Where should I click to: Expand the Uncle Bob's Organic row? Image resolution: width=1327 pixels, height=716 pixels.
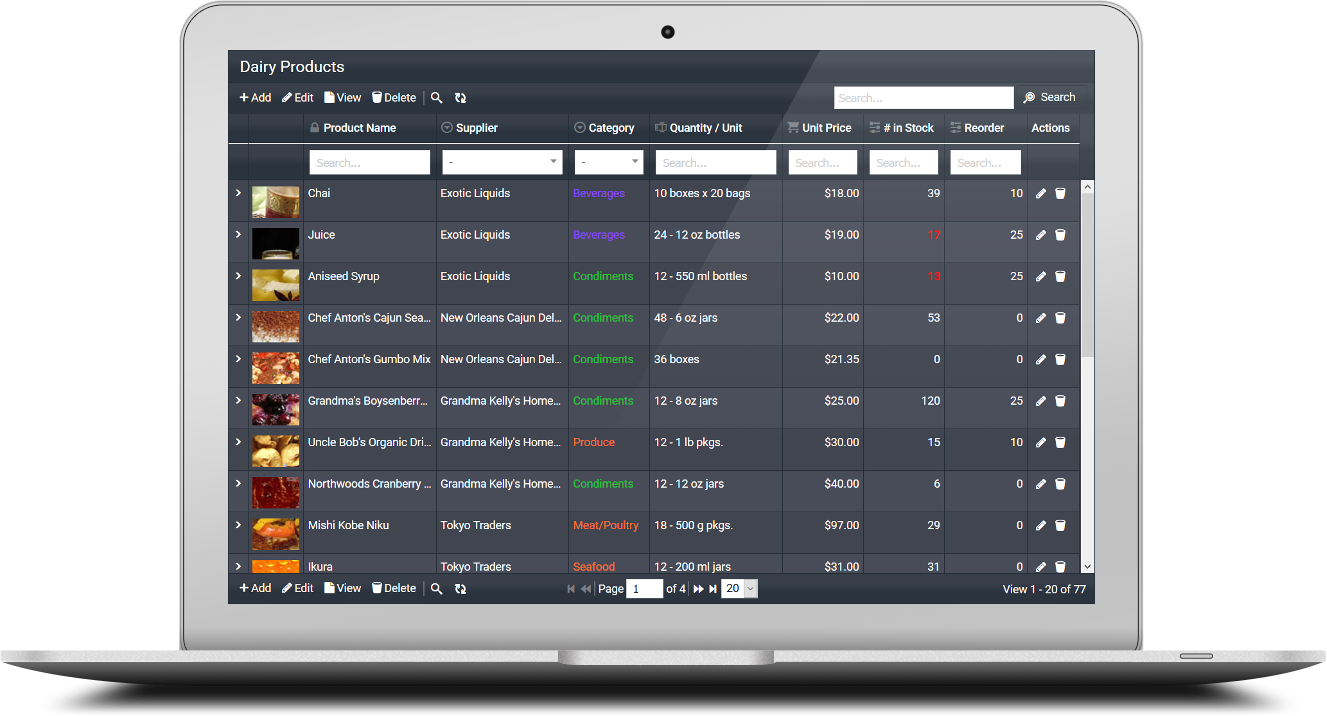coord(238,442)
